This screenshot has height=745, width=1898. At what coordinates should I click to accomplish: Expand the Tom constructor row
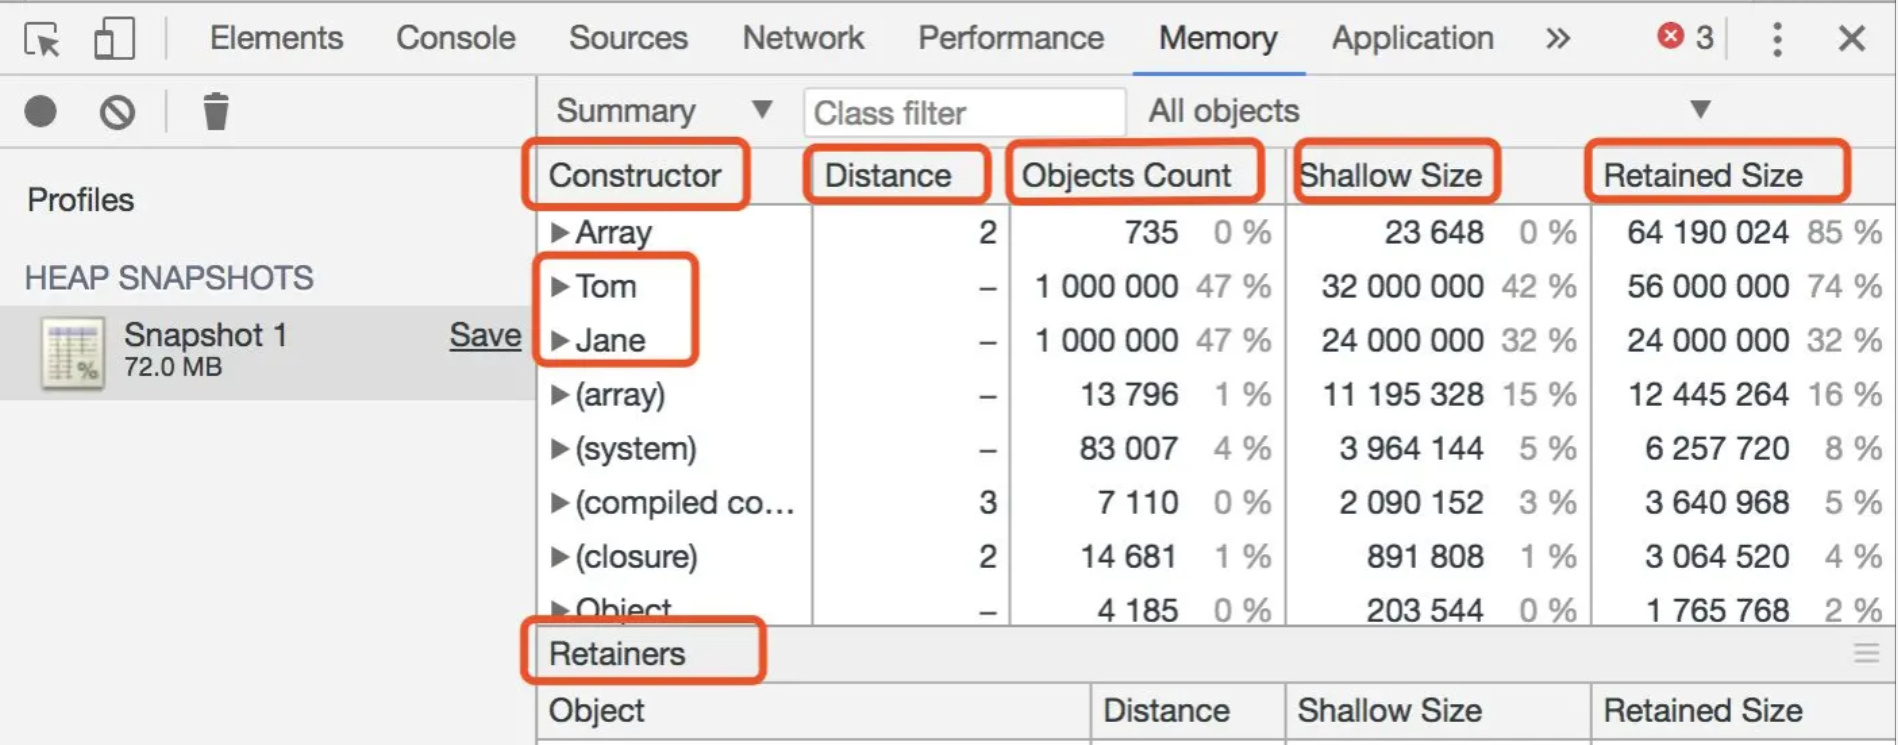pyautogui.click(x=560, y=287)
